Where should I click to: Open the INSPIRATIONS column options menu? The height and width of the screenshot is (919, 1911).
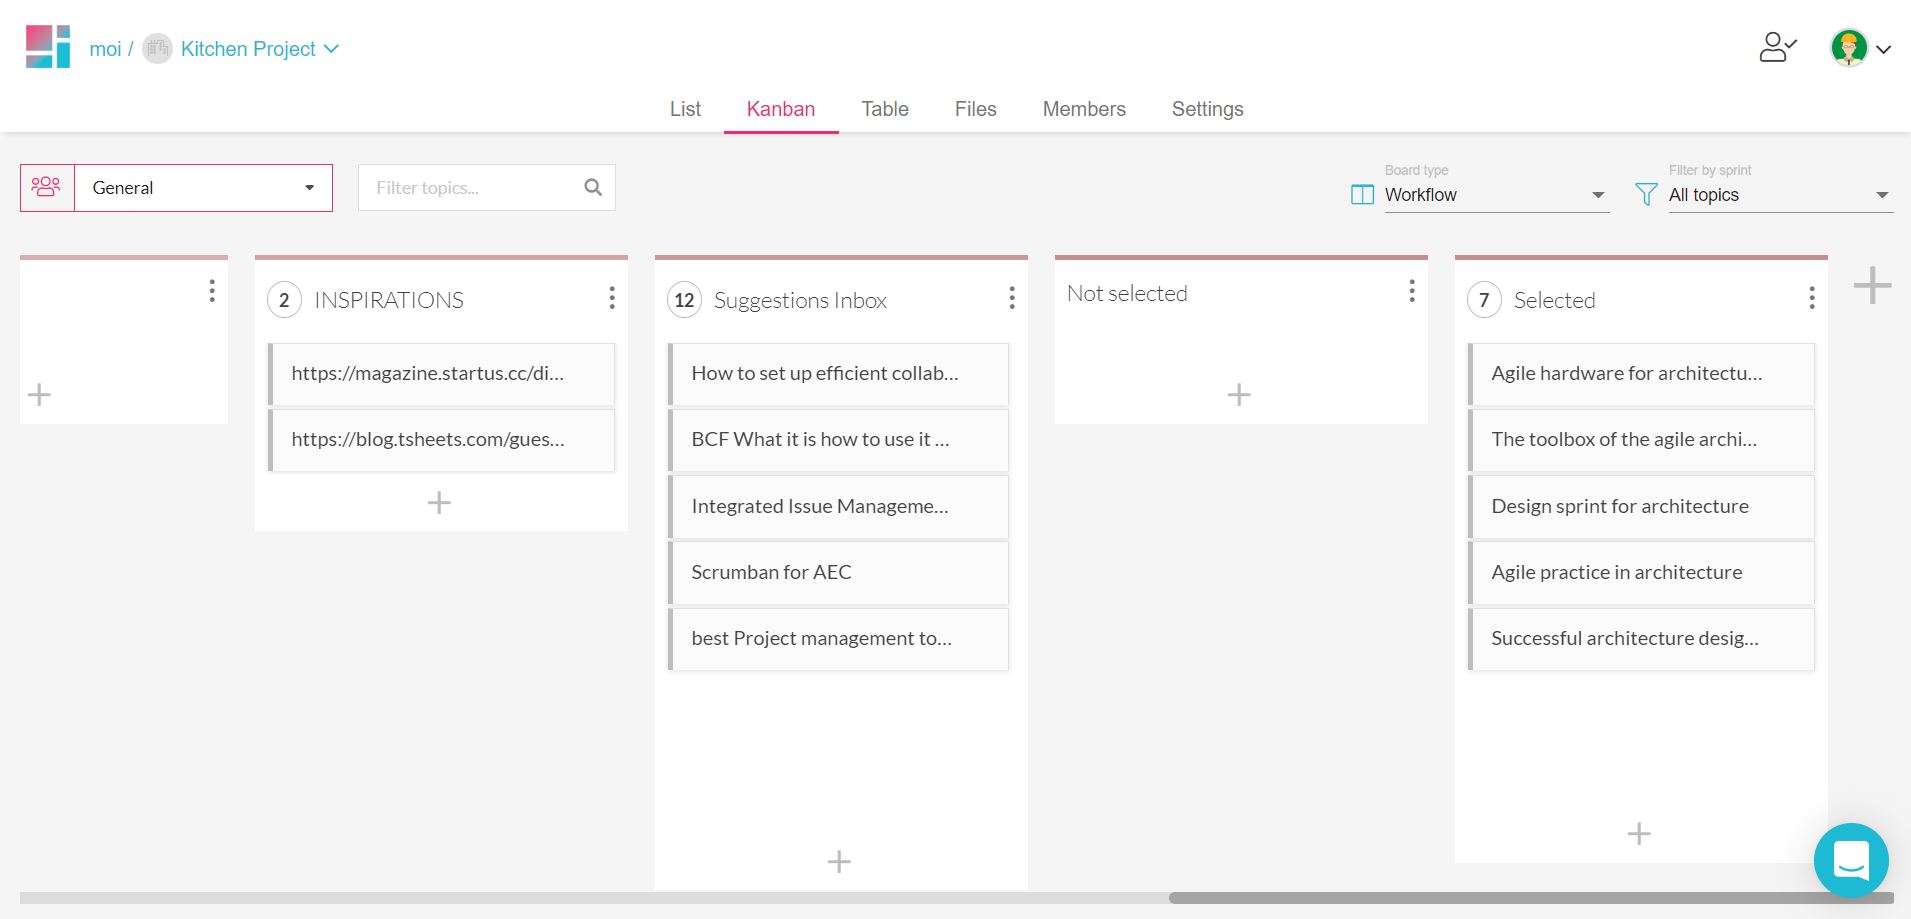[611, 298]
